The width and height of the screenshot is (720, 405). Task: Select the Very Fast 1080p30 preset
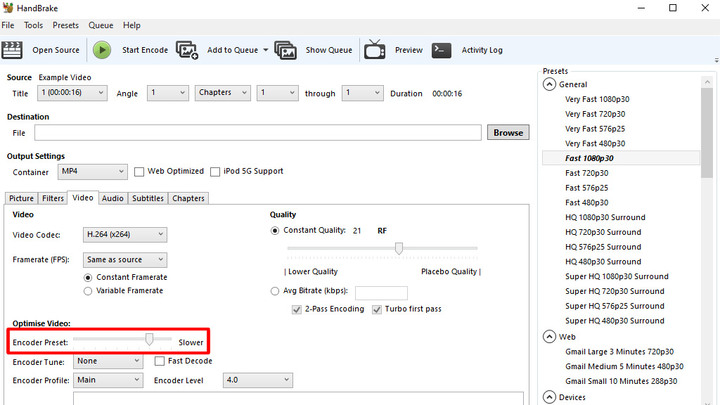(597, 99)
